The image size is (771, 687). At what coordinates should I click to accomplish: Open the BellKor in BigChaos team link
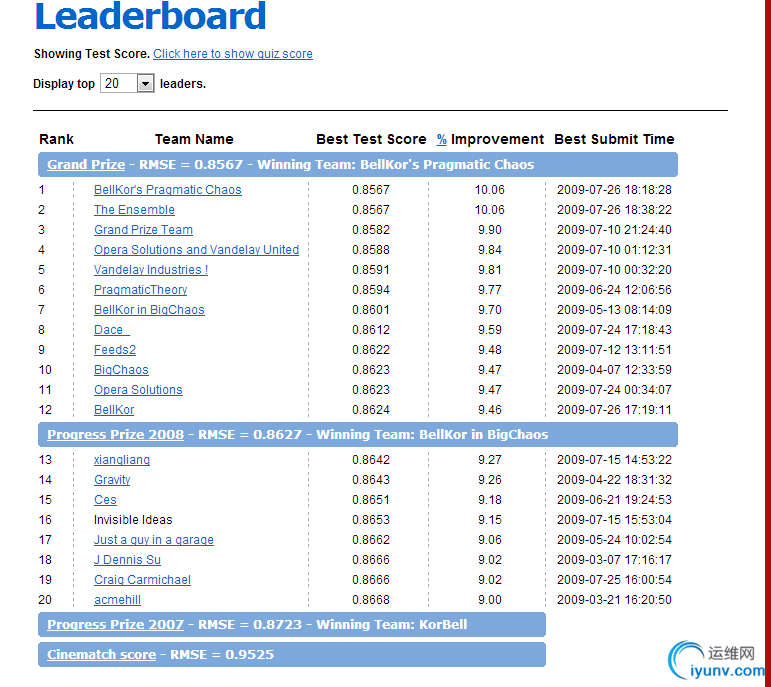[x=149, y=310]
